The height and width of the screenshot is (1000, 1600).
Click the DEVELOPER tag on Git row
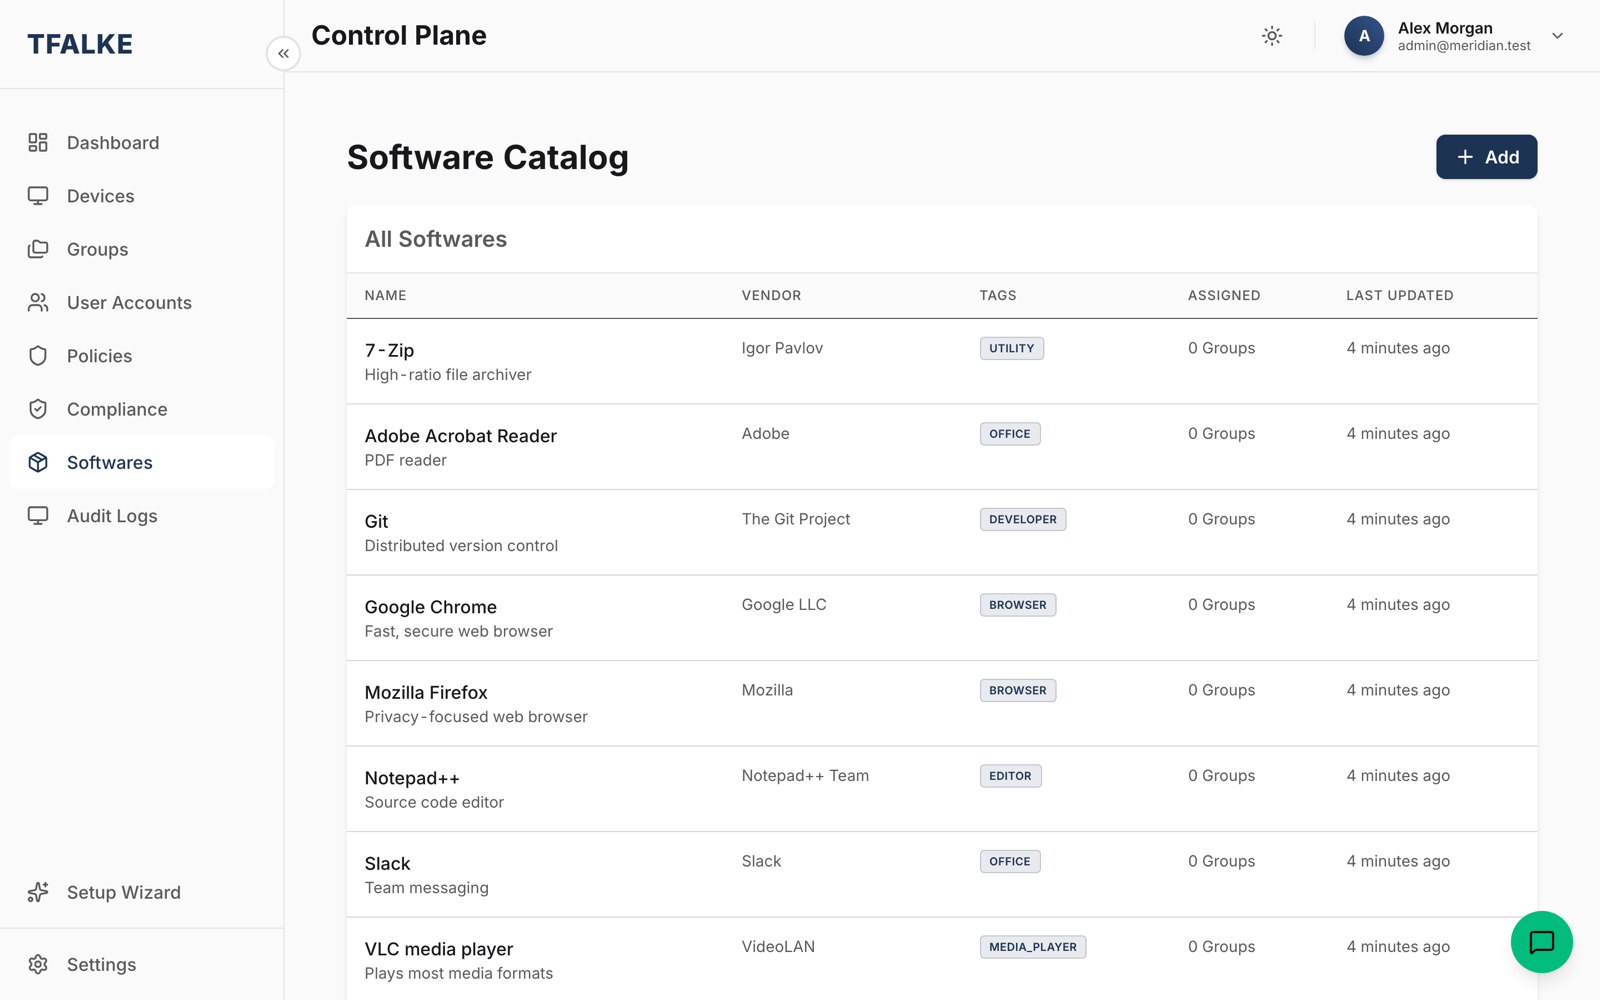(x=1022, y=519)
